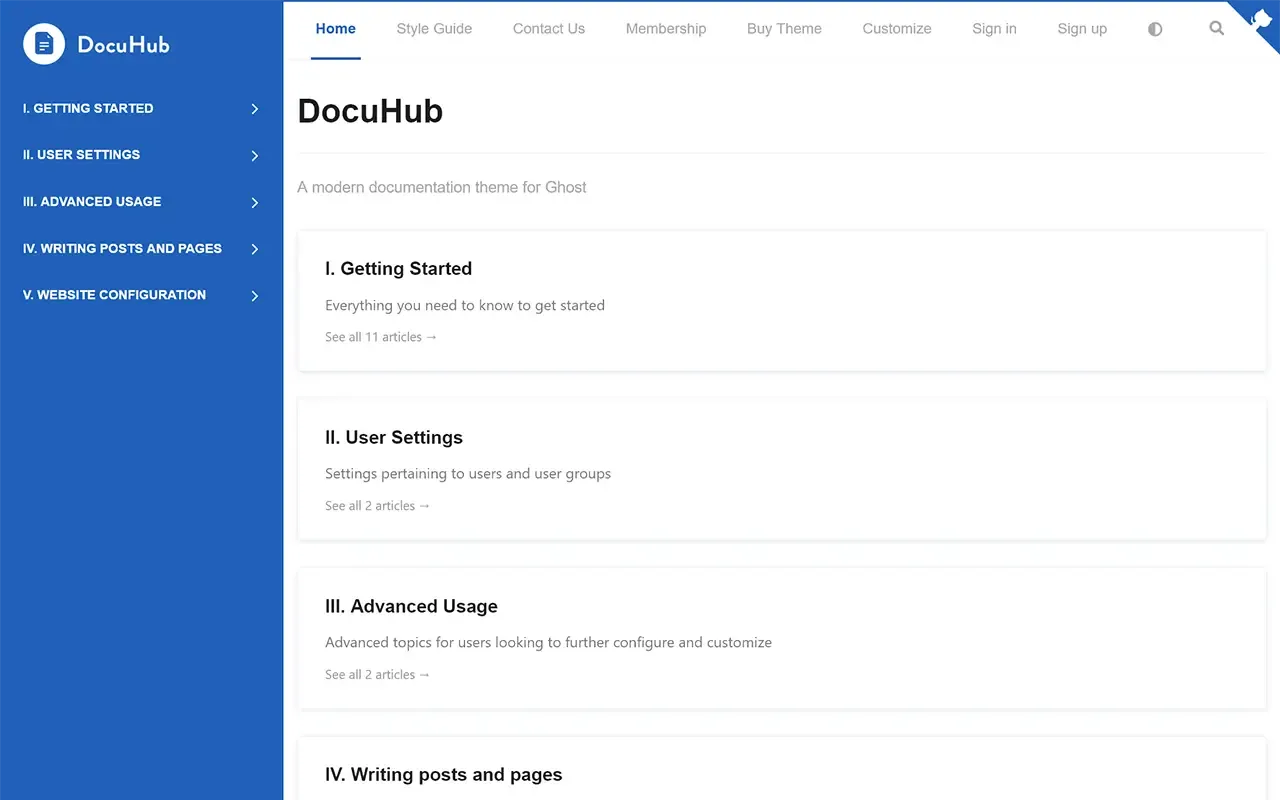
Task: Open the Membership nav item
Action: pyautogui.click(x=666, y=29)
